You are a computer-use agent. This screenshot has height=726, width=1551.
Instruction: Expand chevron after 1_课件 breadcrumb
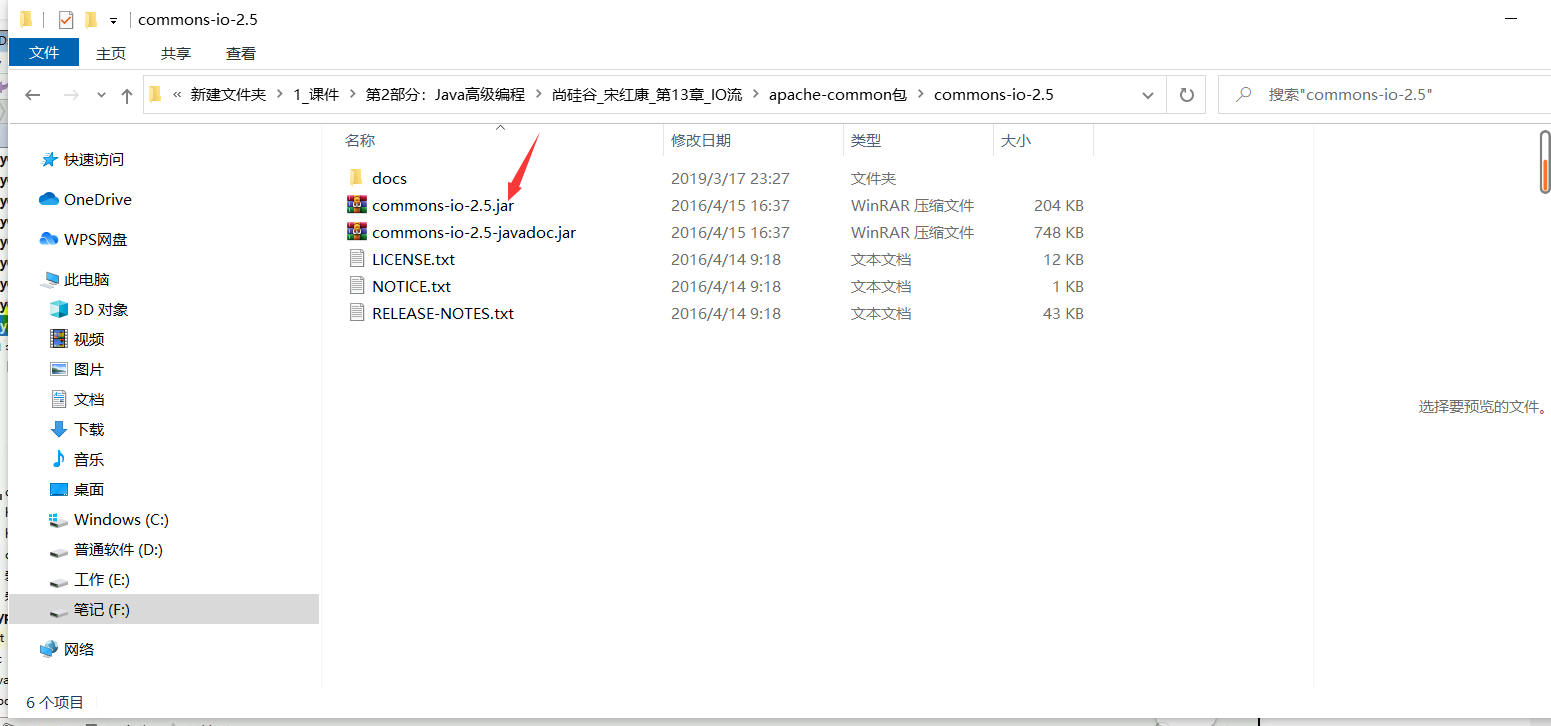click(352, 95)
